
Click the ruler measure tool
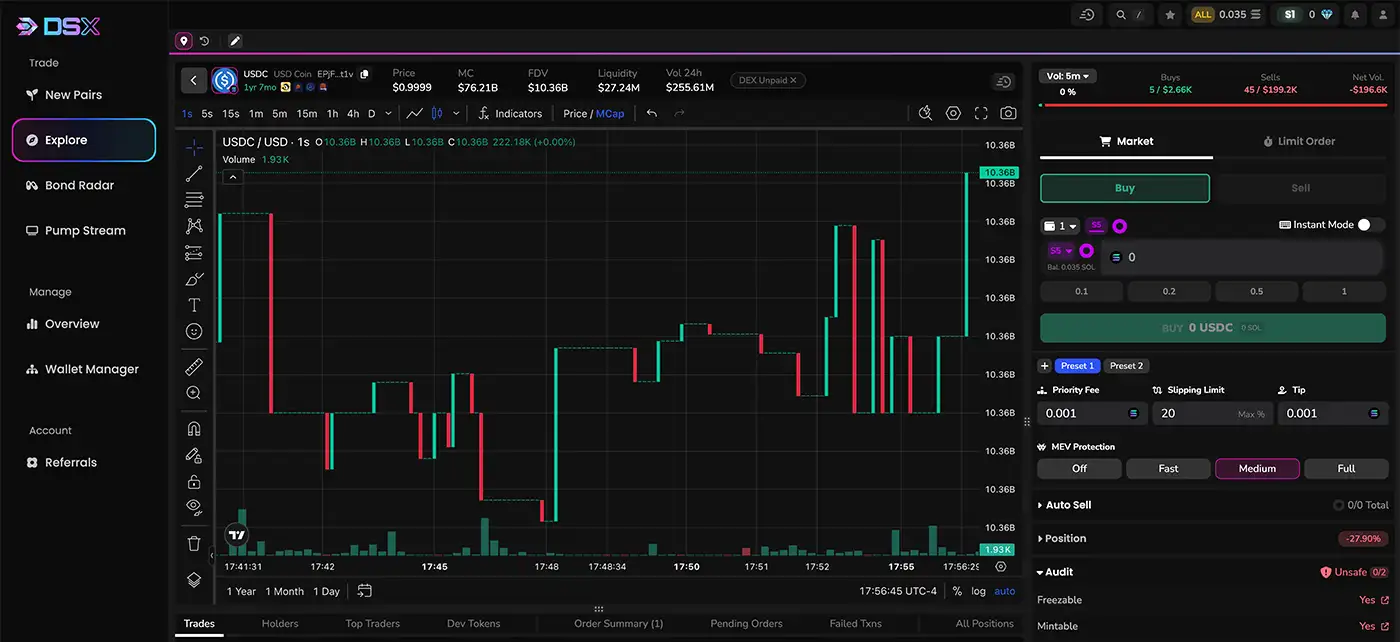[x=194, y=367]
